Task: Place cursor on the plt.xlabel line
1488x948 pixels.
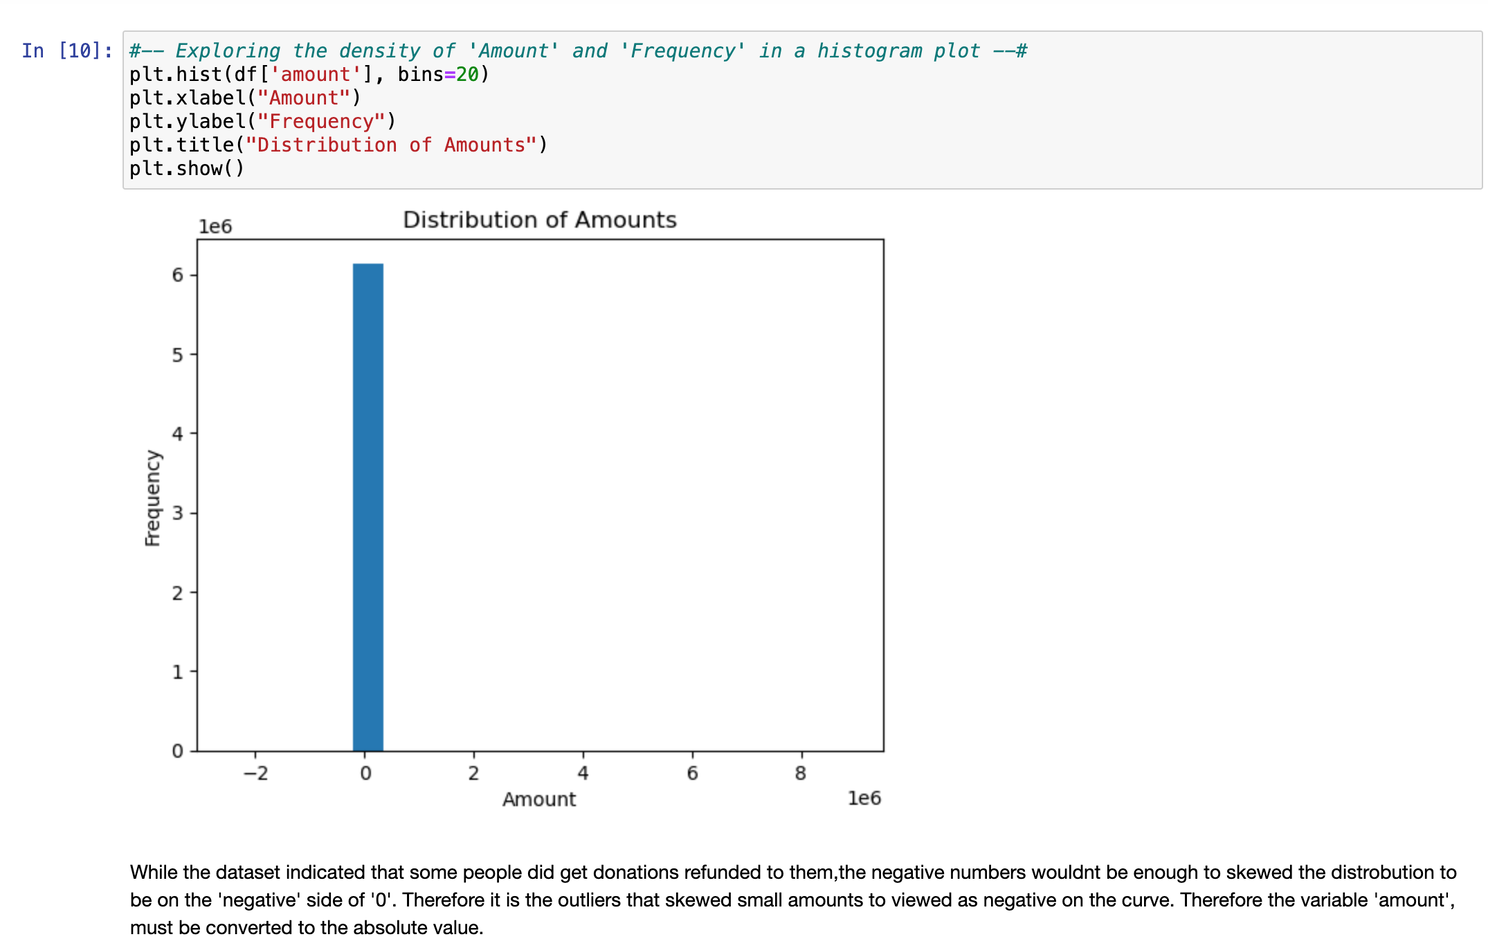Action: [244, 98]
